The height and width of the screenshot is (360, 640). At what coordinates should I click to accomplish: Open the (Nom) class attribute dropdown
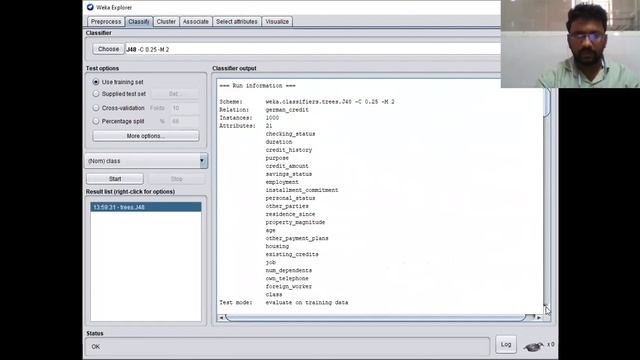click(x=147, y=161)
